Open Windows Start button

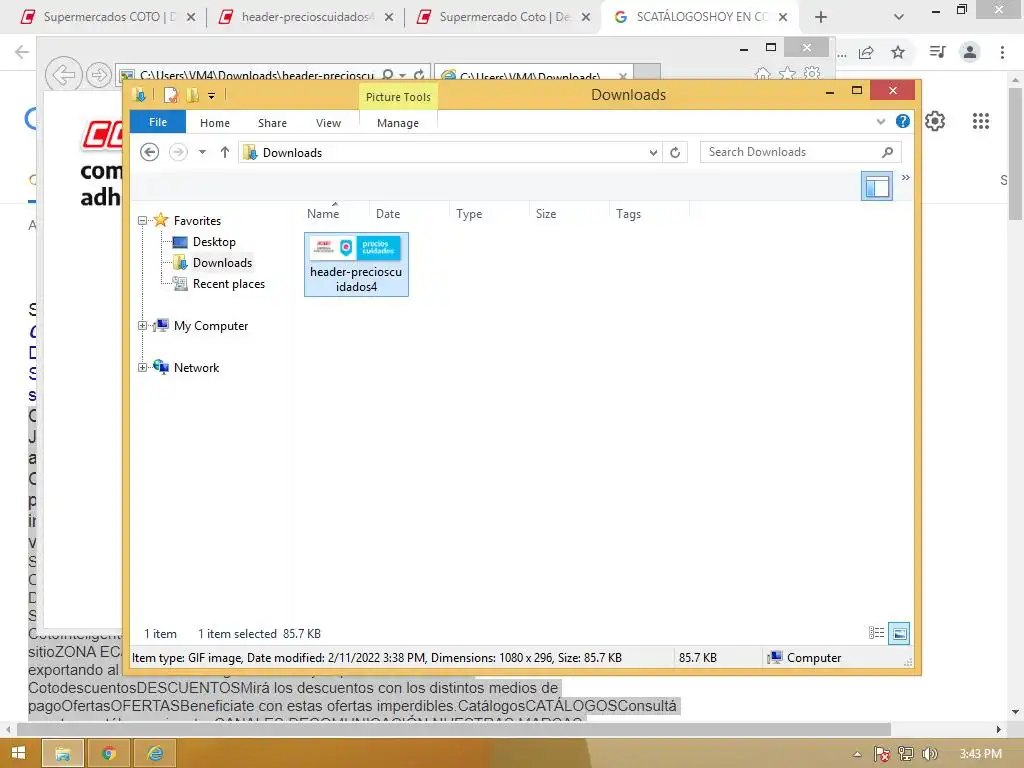click(18, 753)
